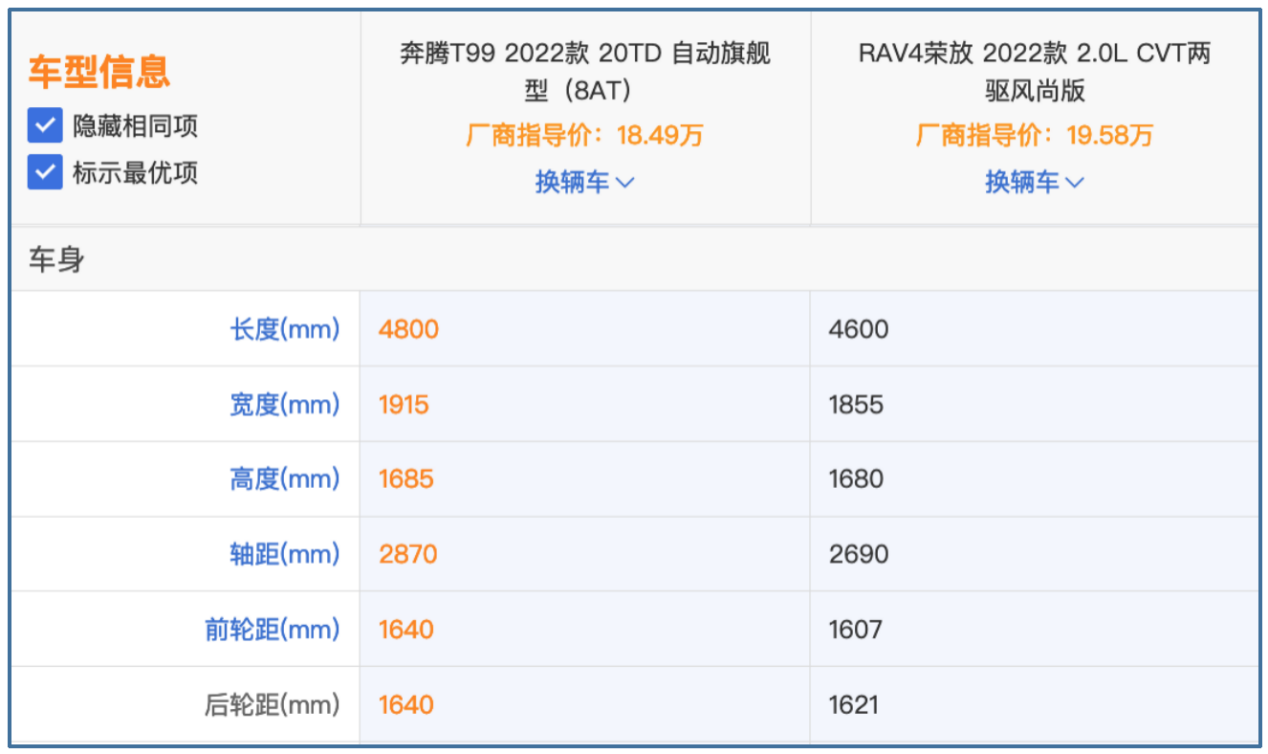
Task: Click the 车身 section header
Action: pyautogui.click(x=57, y=260)
